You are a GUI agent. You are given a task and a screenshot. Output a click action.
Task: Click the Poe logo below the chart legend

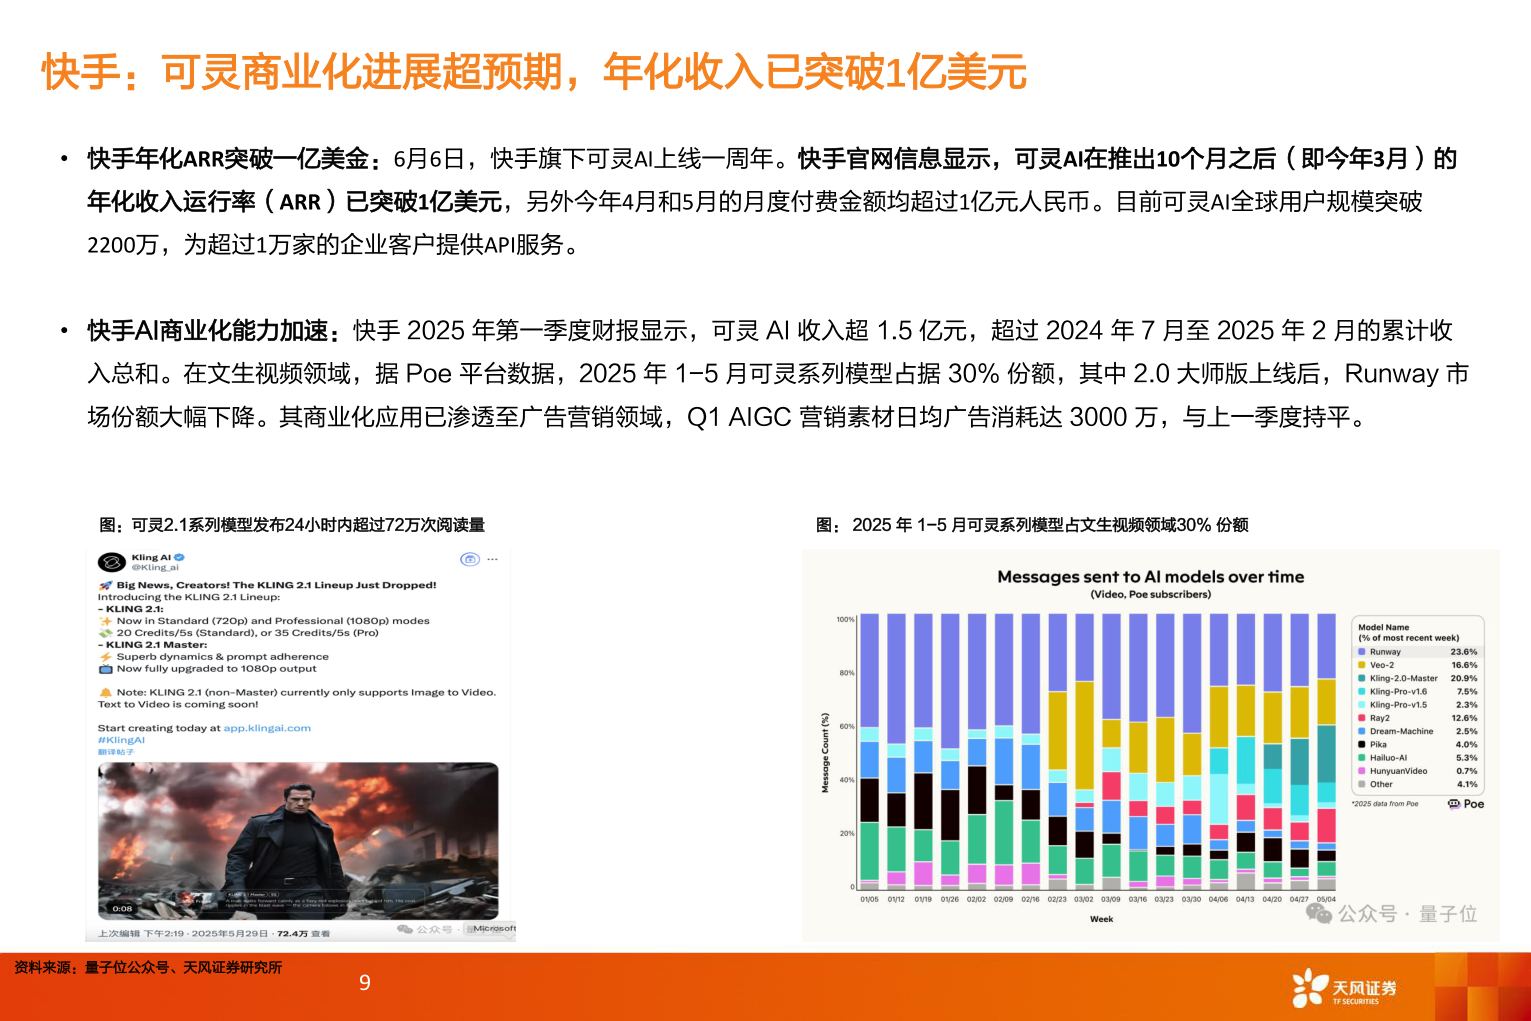(1466, 804)
